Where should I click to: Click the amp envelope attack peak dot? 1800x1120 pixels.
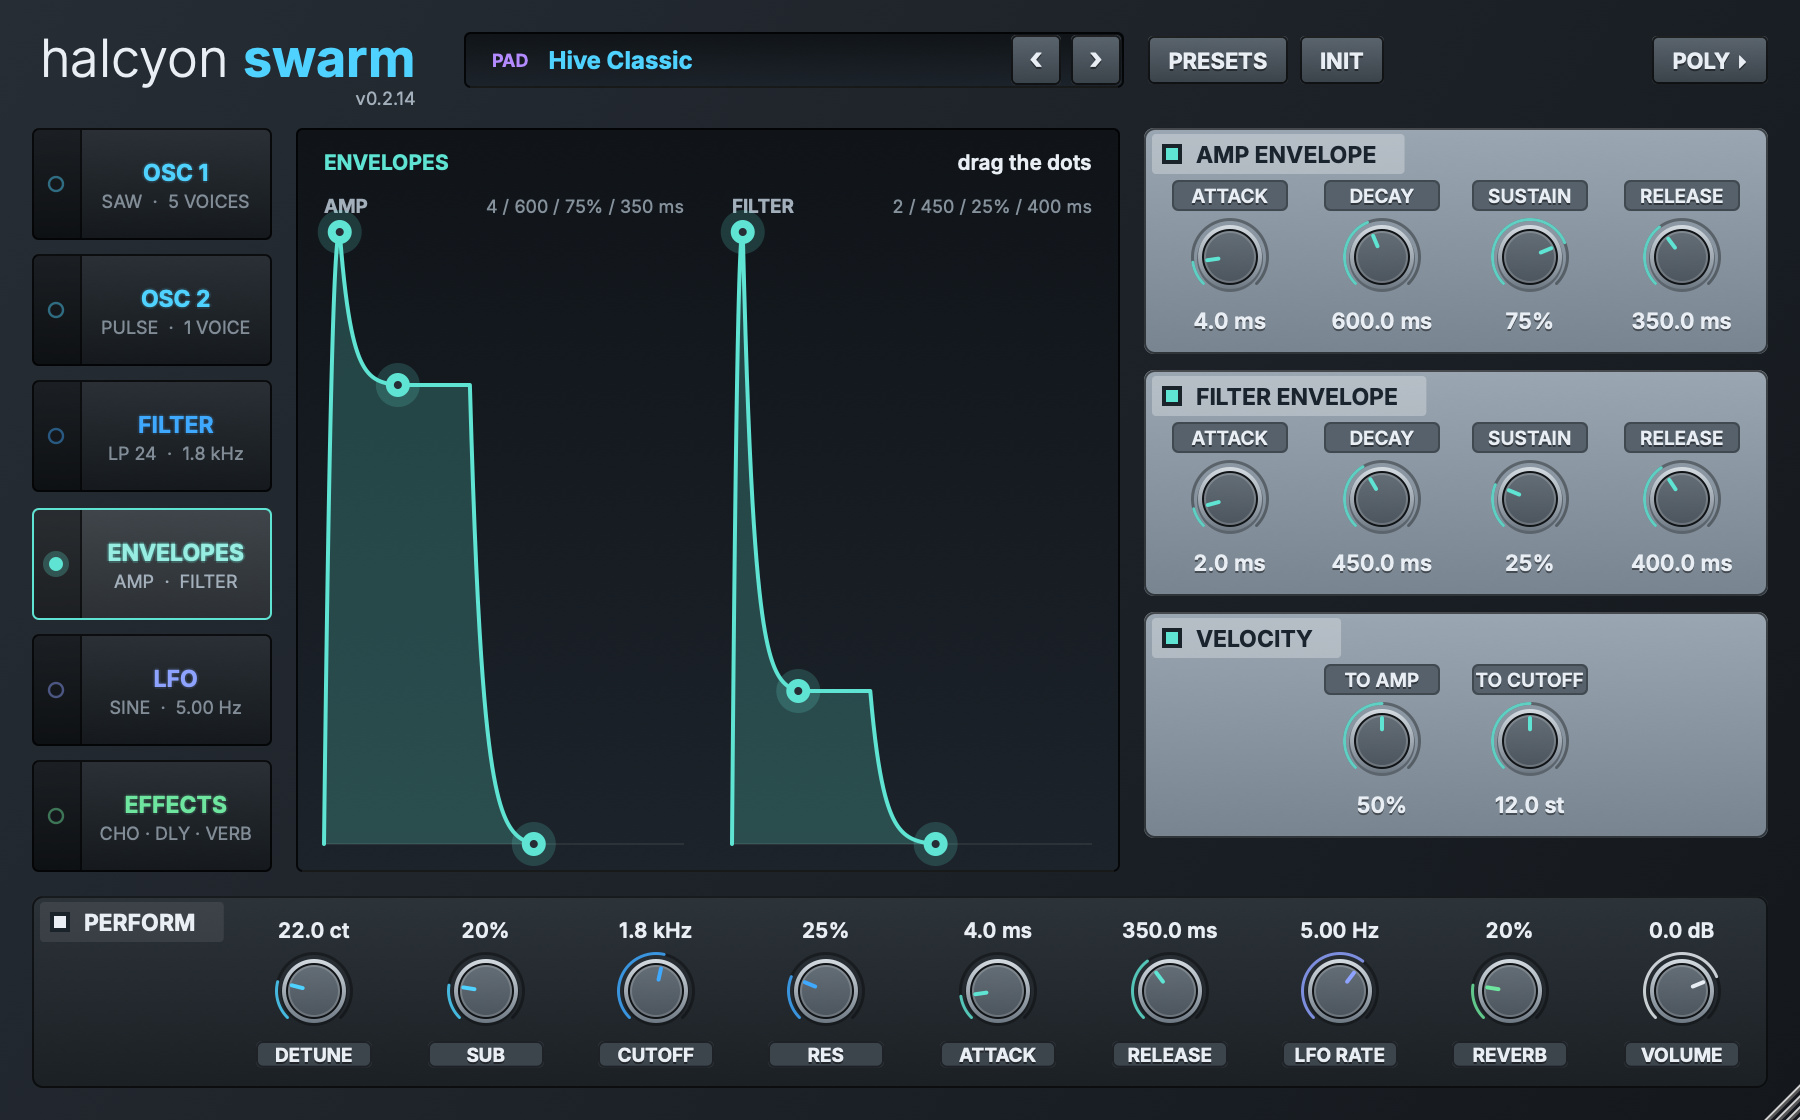pyautogui.click(x=340, y=233)
